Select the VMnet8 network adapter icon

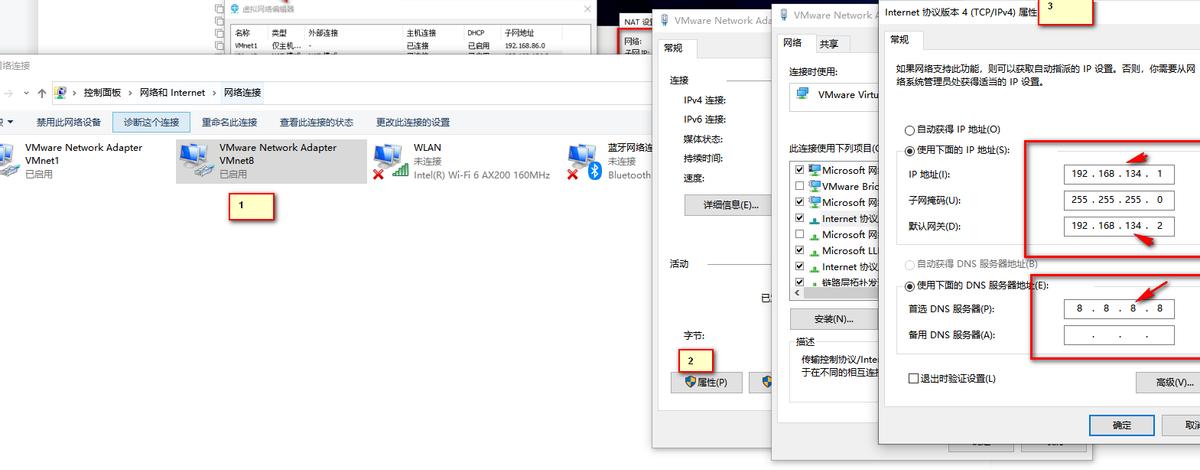pos(196,160)
